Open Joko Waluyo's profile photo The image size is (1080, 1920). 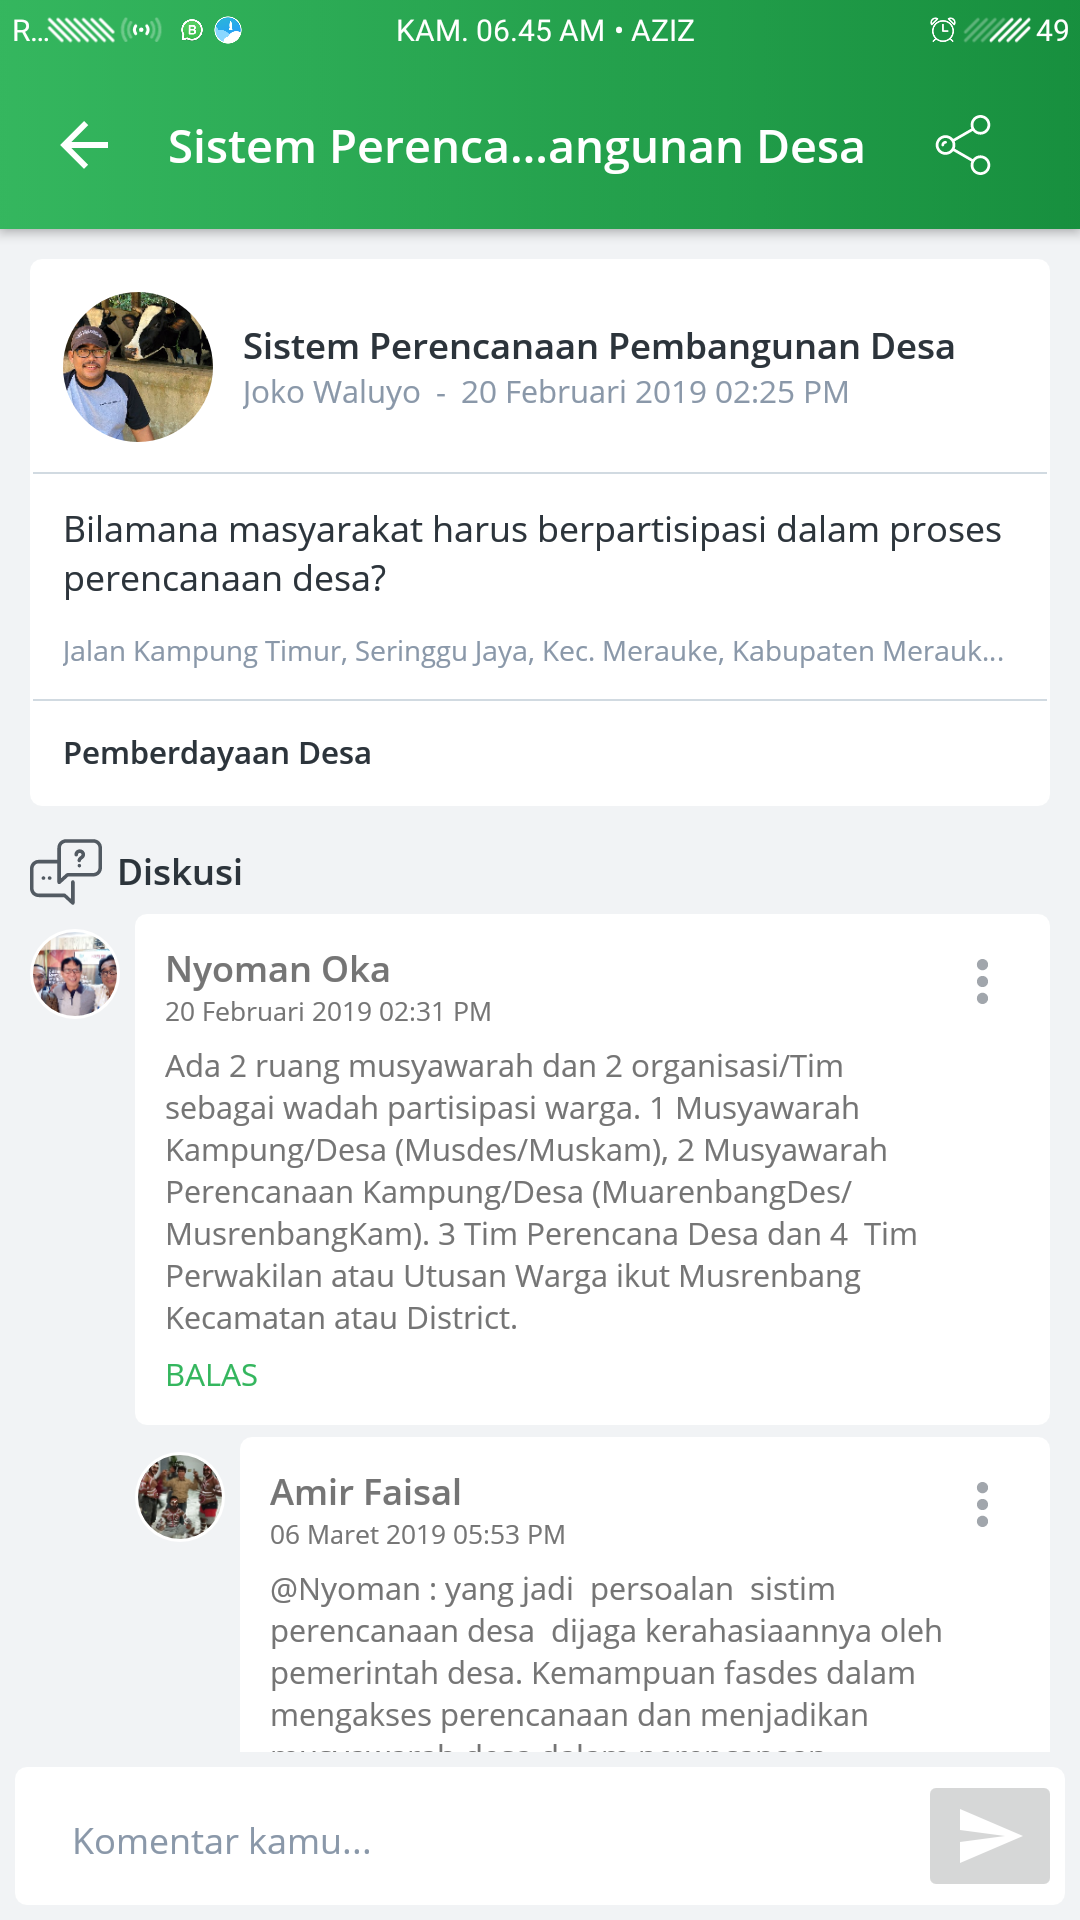point(138,367)
